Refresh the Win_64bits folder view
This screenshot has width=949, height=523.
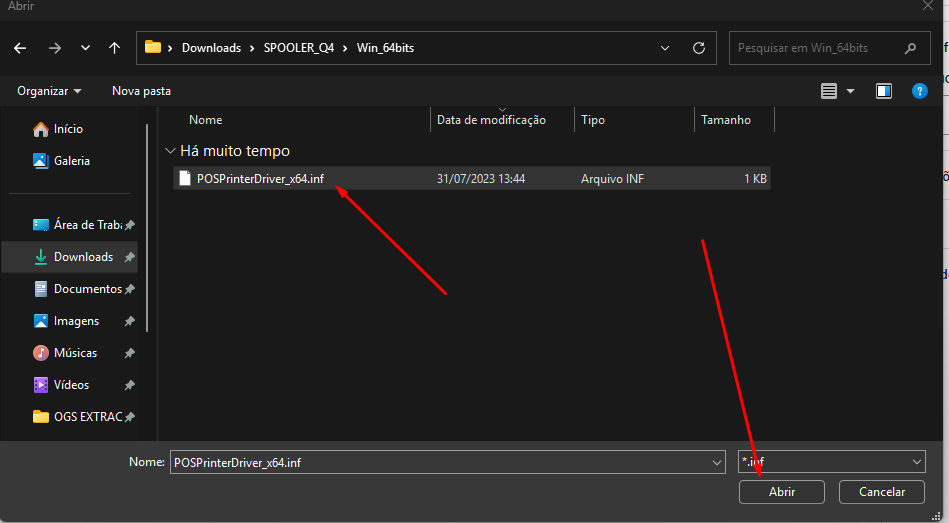pos(699,48)
